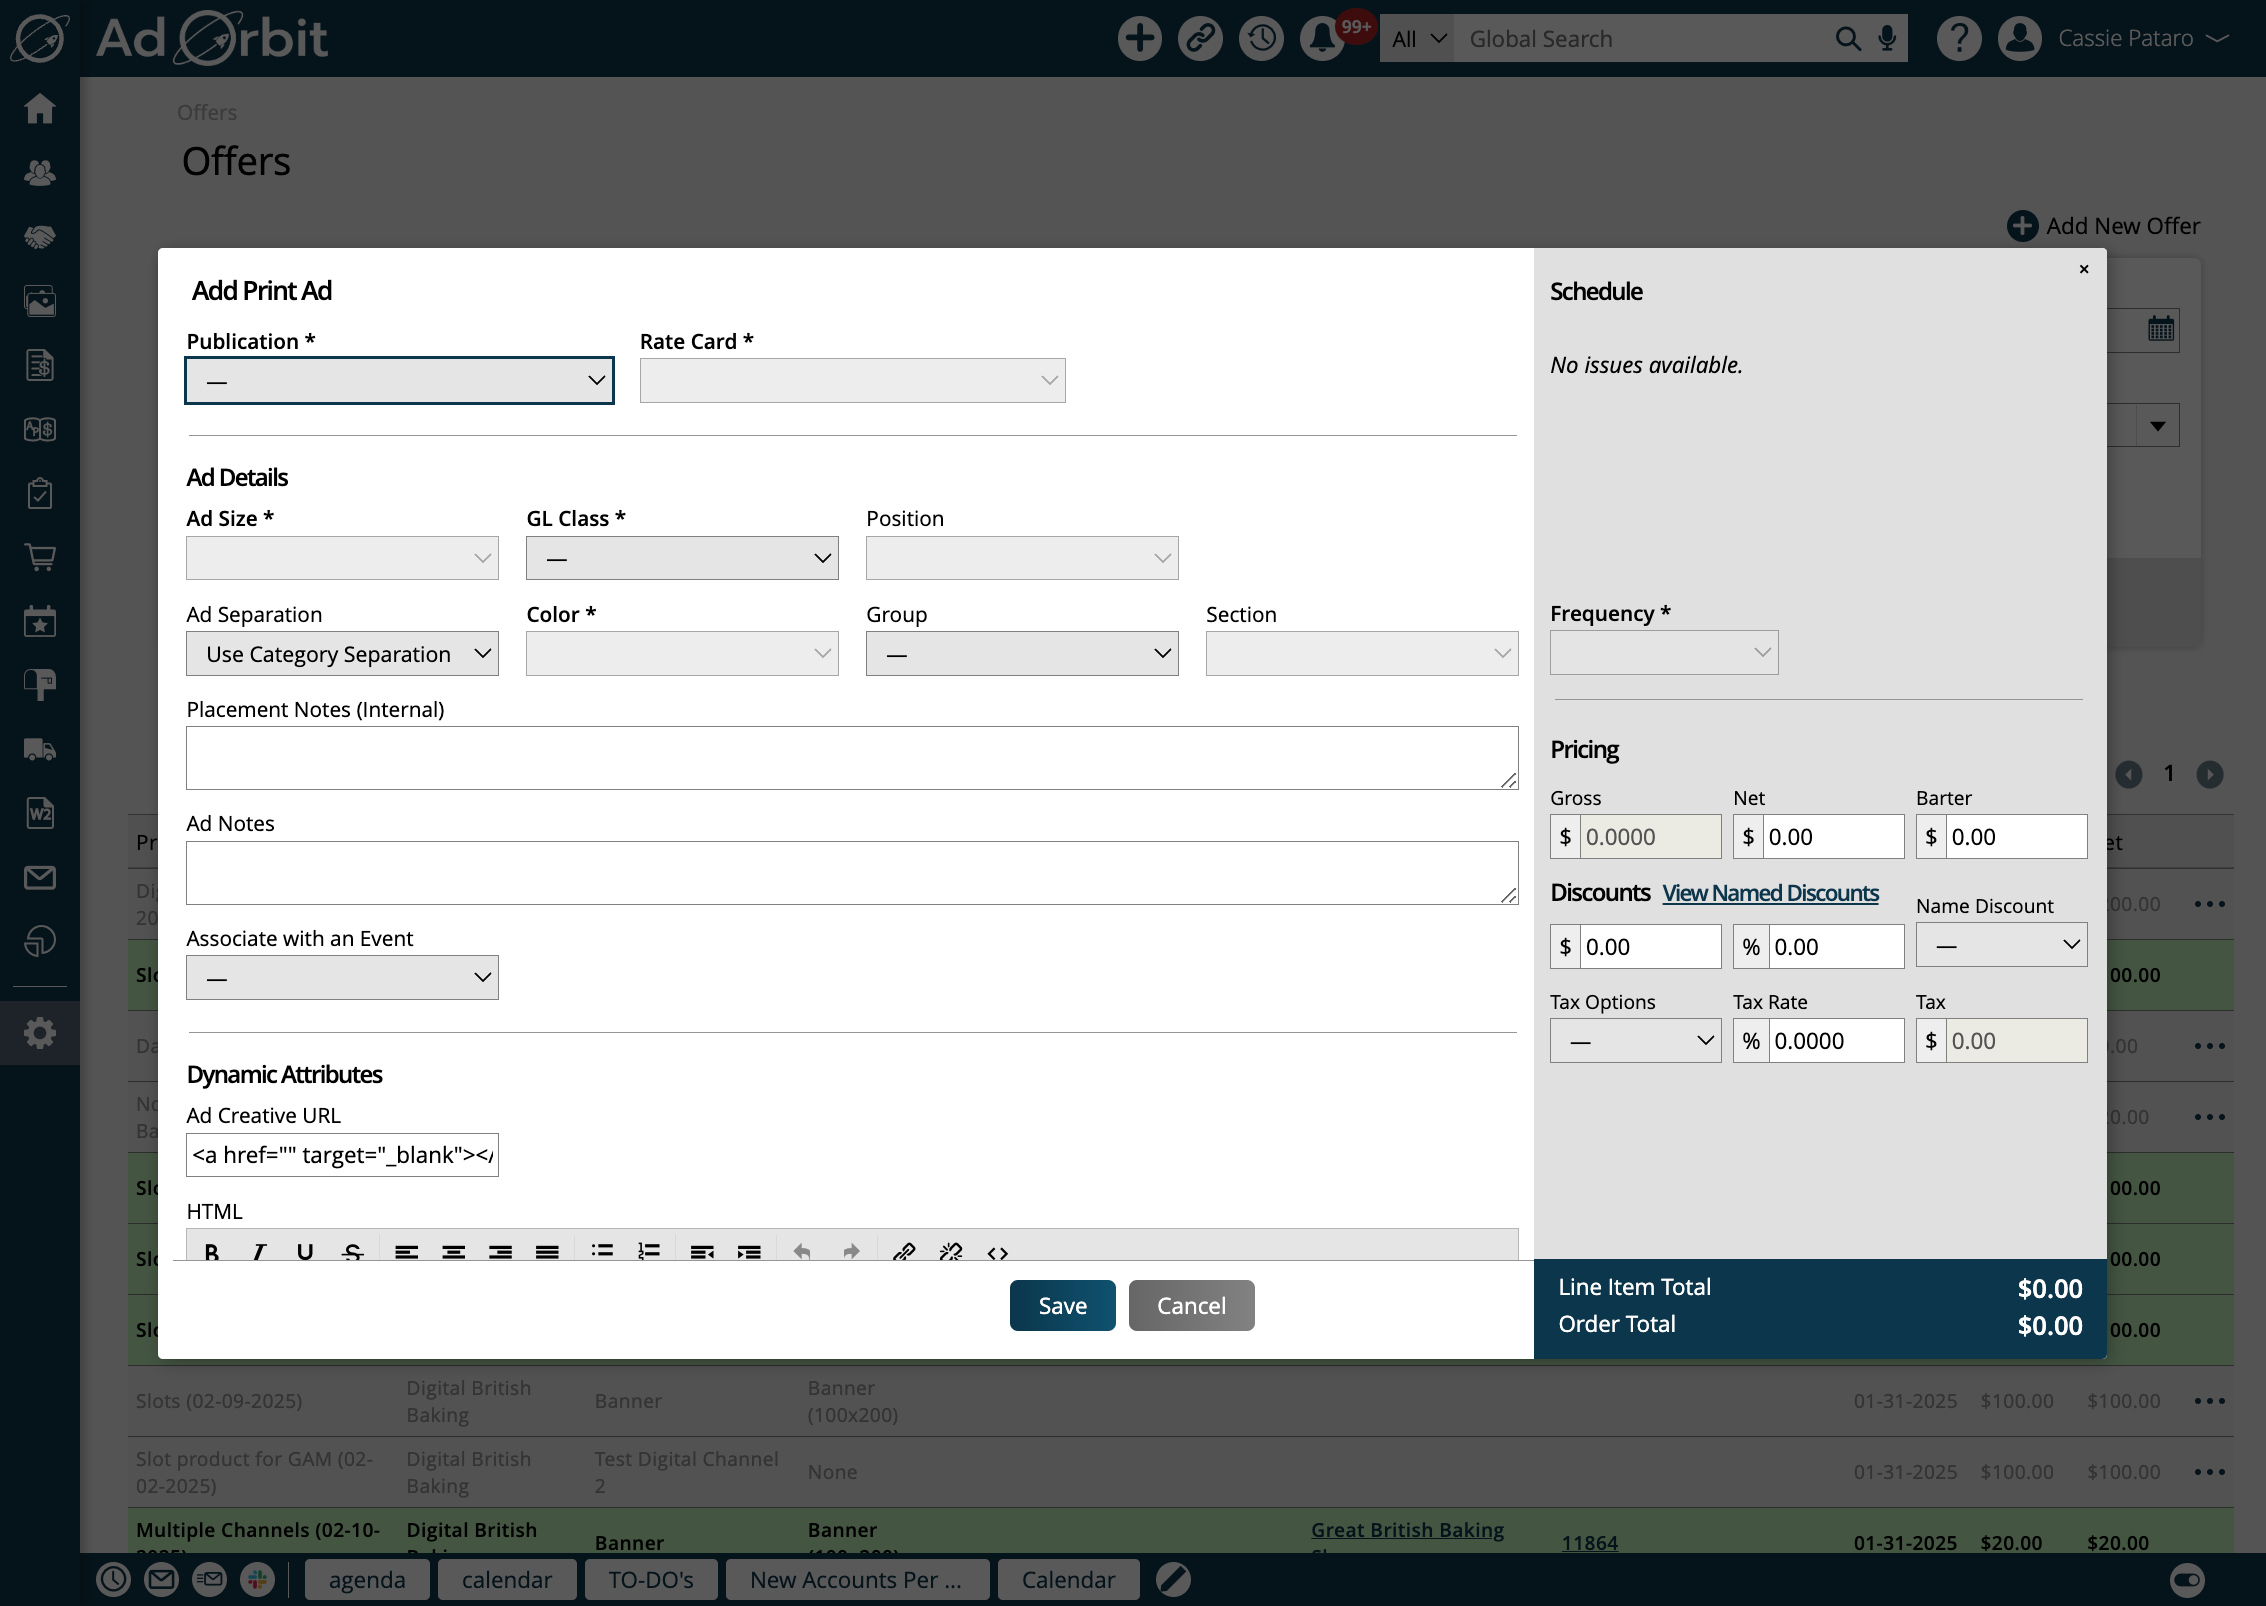Expand the GL Class dropdown

point(682,558)
